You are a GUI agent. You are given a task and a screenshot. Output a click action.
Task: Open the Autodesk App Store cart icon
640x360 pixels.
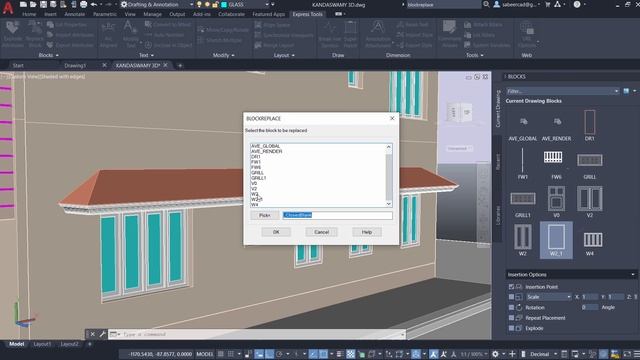click(x=548, y=4)
